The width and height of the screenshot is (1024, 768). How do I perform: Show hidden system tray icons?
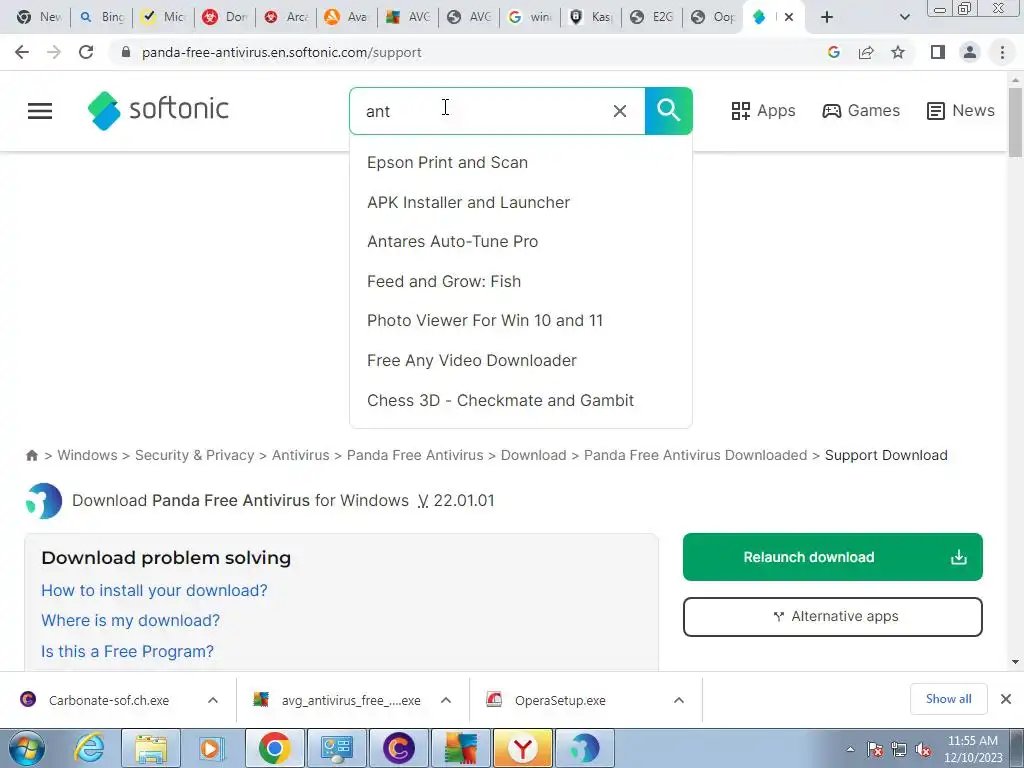click(850, 750)
